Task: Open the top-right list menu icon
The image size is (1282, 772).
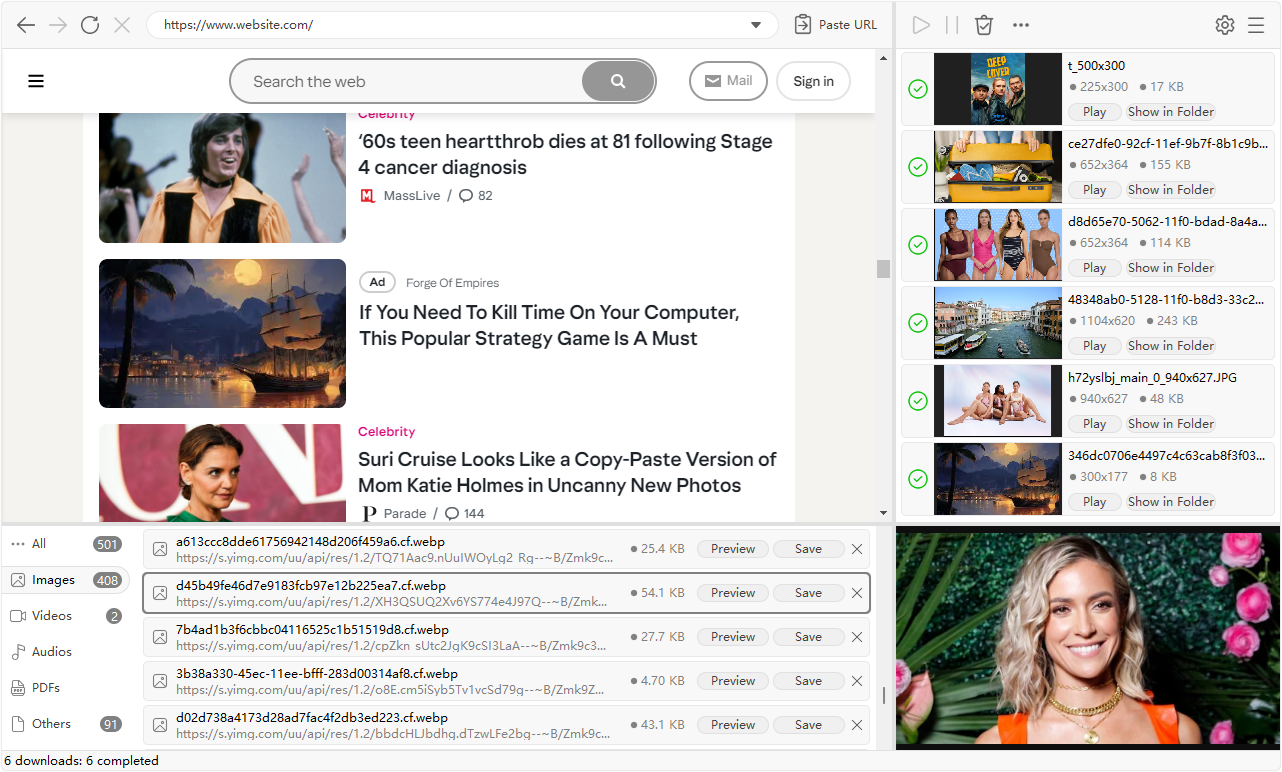Action: coord(1256,25)
